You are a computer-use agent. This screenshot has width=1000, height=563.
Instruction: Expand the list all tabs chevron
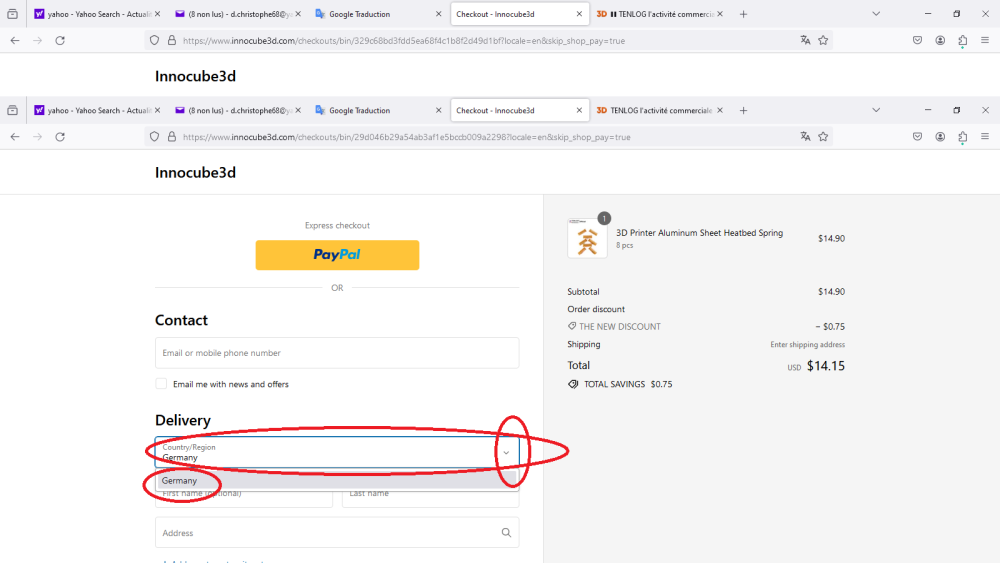point(876,110)
